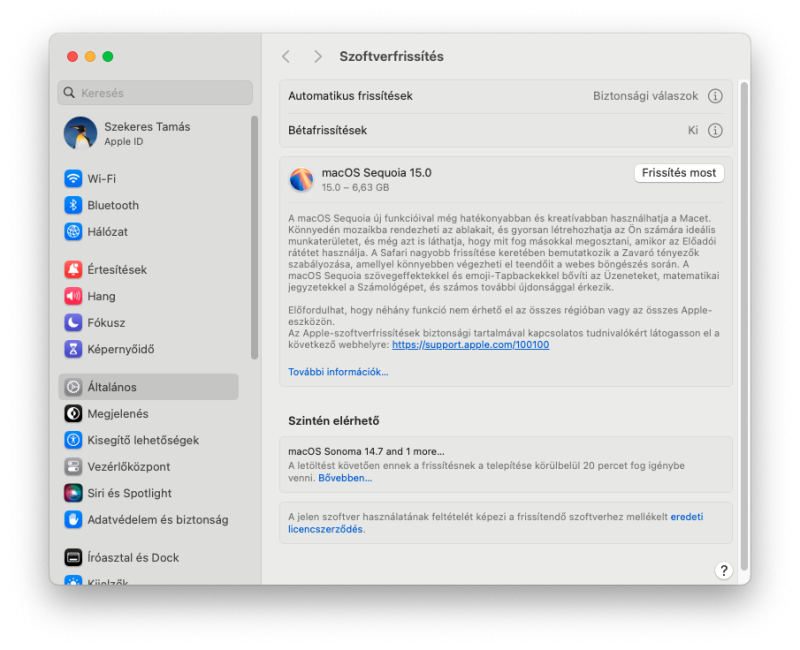Click info icon beside Biztonsági válaszok

[715, 96]
